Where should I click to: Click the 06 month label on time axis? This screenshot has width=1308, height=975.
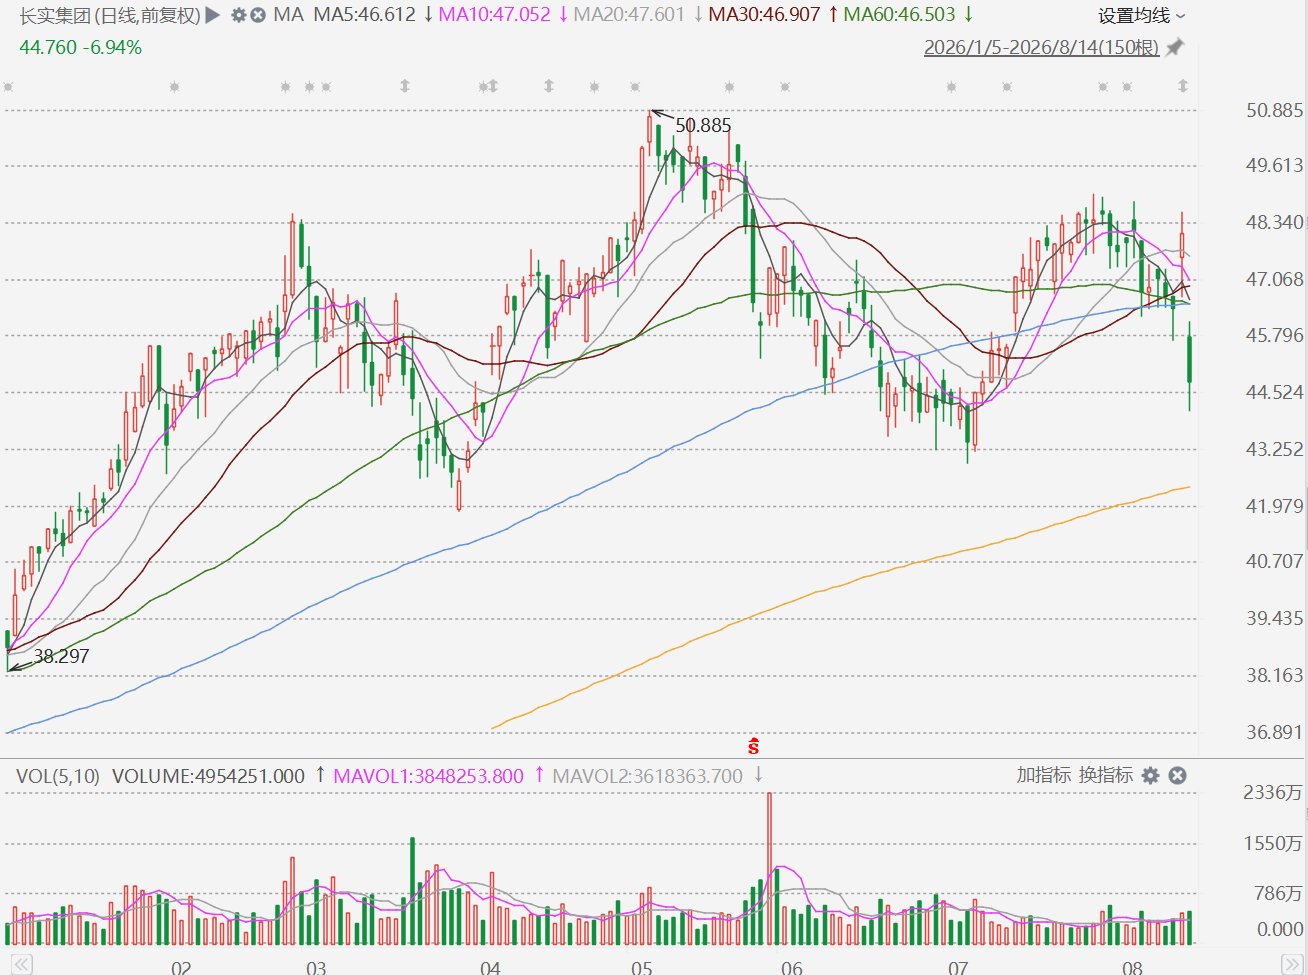click(792, 967)
